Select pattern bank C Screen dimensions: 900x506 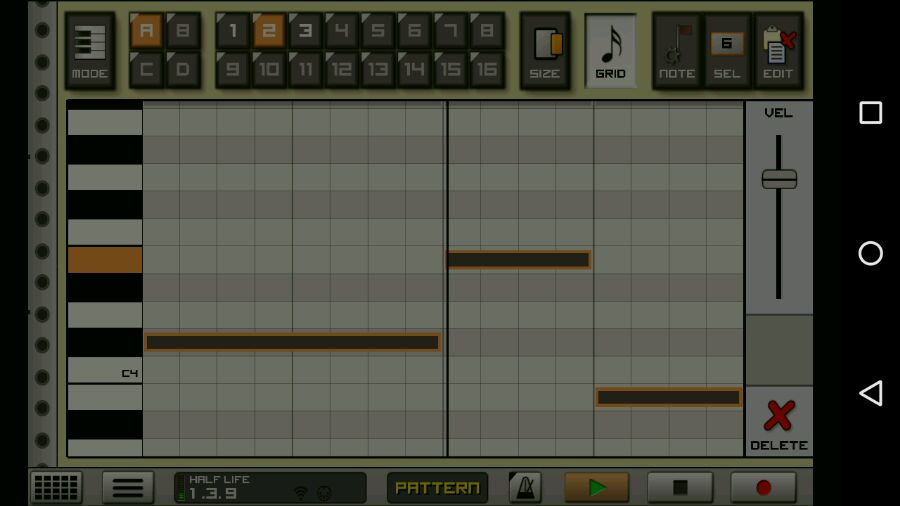tap(146, 69)
